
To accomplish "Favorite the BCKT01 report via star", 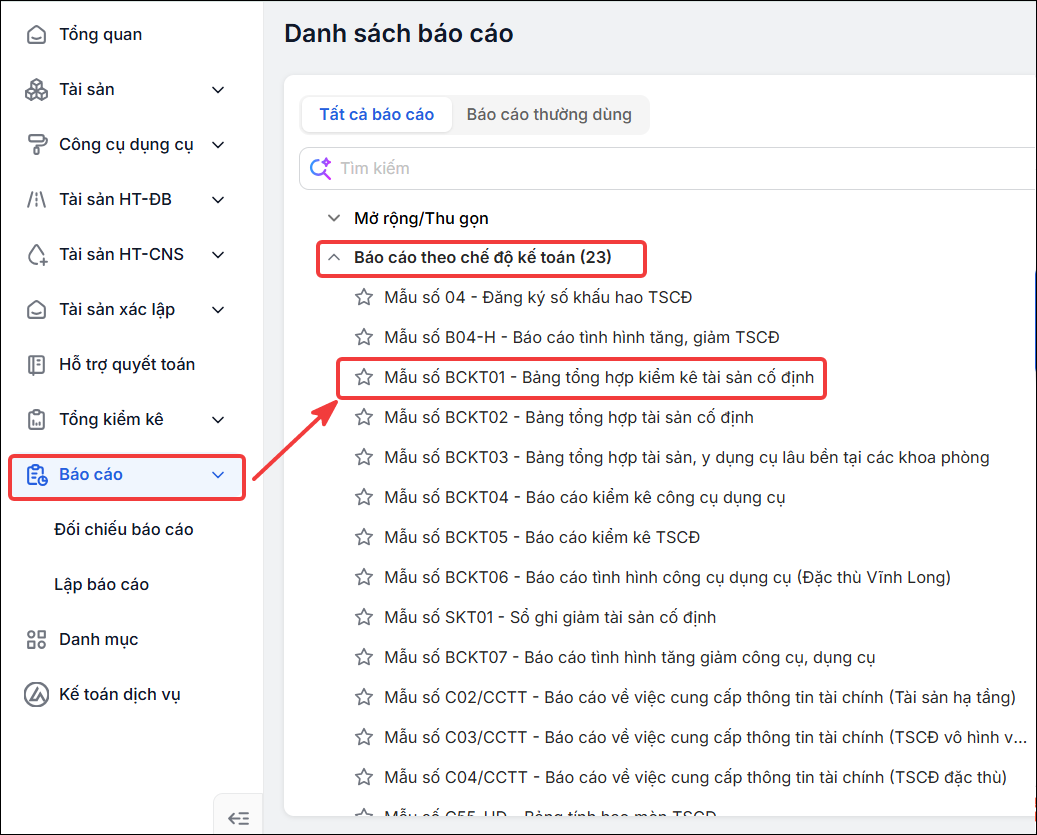I will pos(364,377).
